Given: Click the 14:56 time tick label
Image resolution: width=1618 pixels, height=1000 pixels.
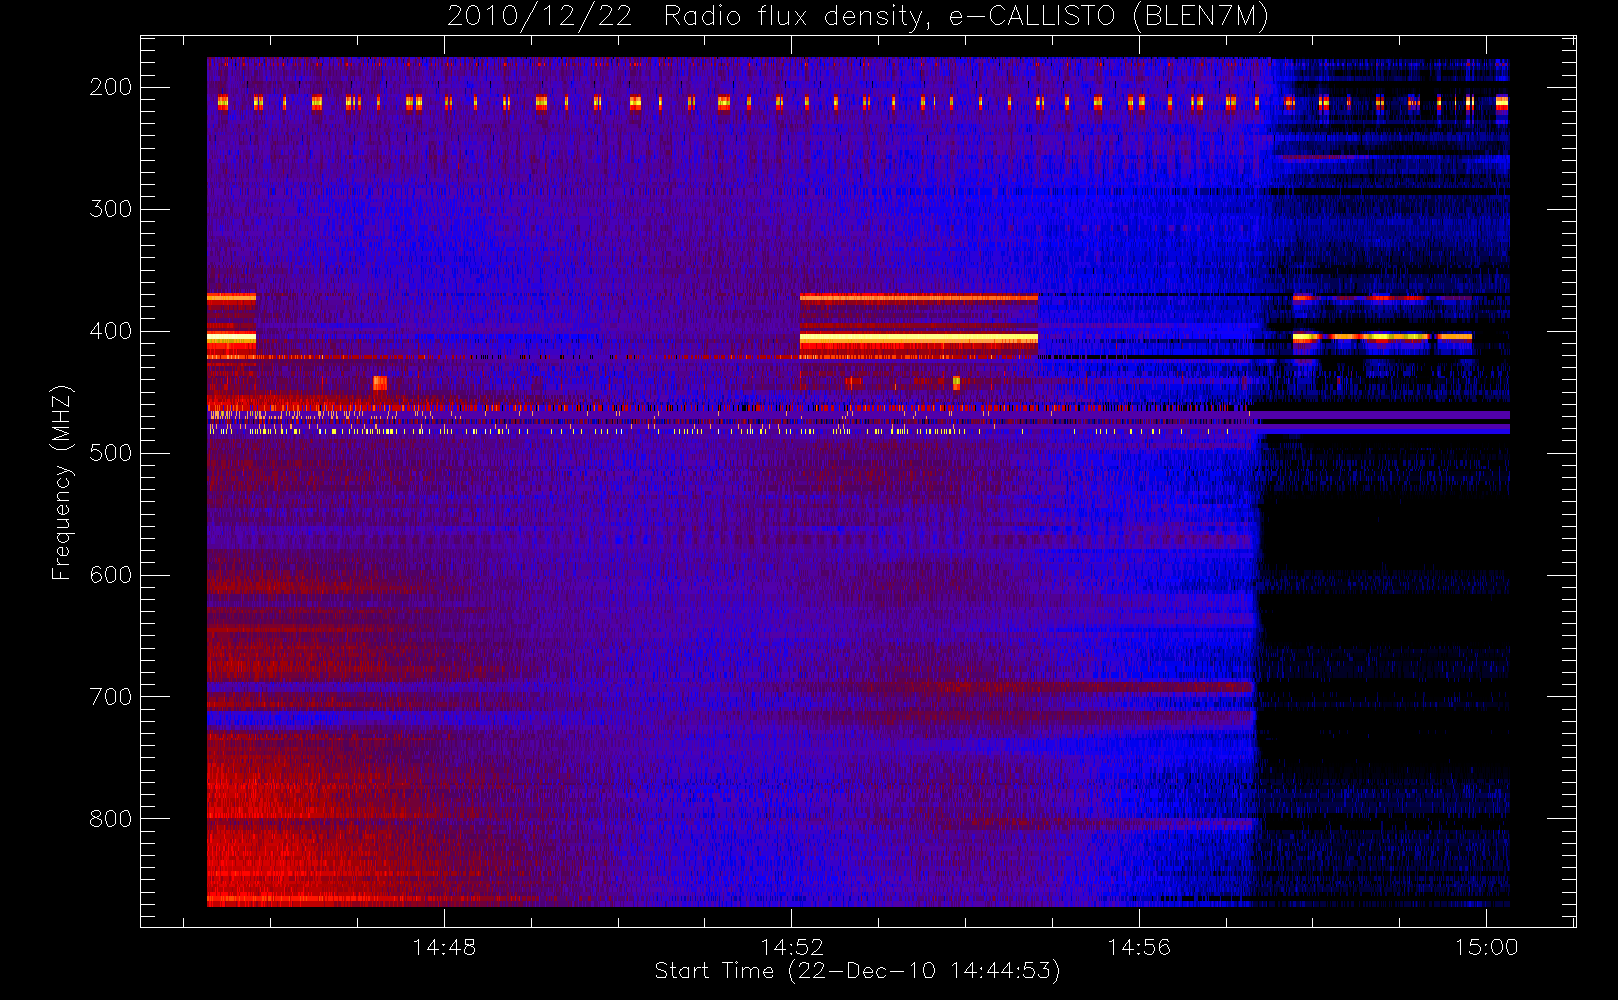Looking at the screenshot, I should [1139, 947].
